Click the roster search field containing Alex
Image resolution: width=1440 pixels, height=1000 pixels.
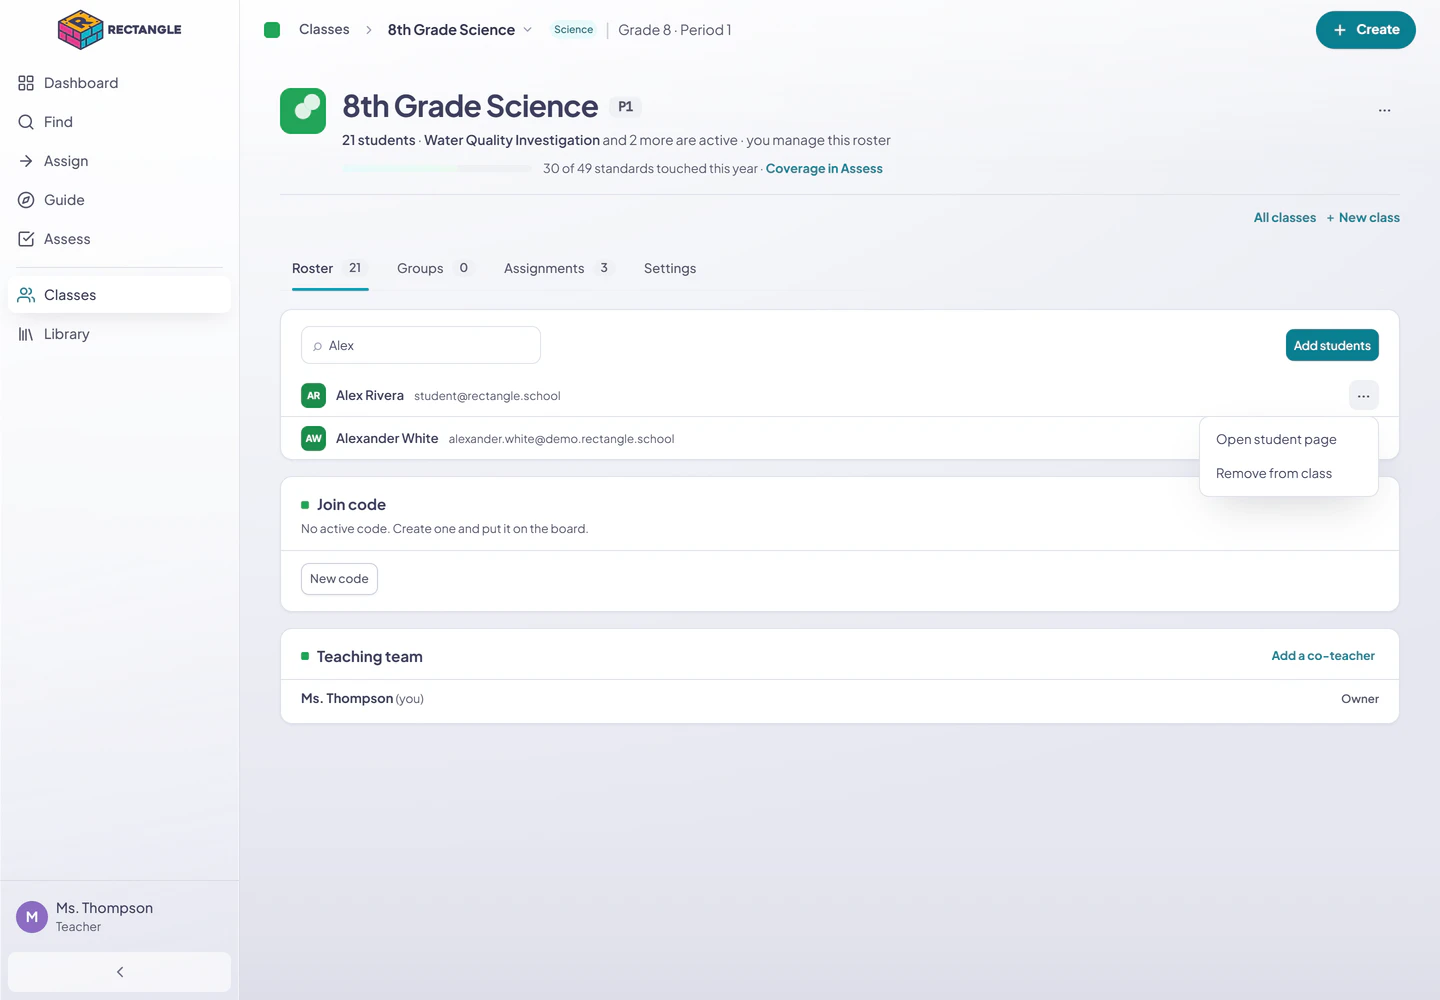(421, 345)
